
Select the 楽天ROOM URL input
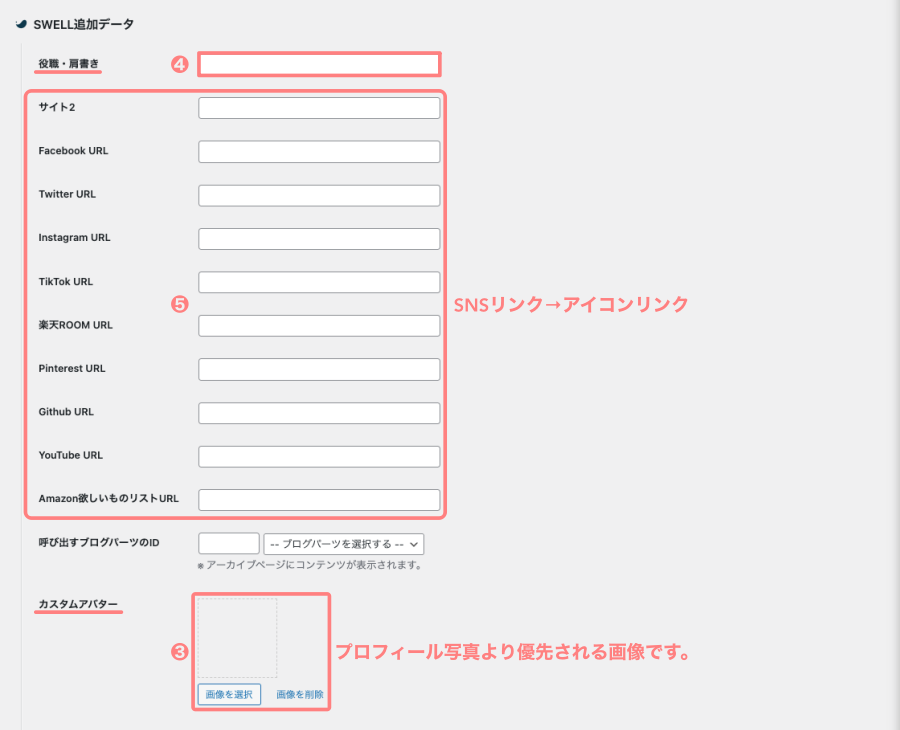[x=319, y=326]
